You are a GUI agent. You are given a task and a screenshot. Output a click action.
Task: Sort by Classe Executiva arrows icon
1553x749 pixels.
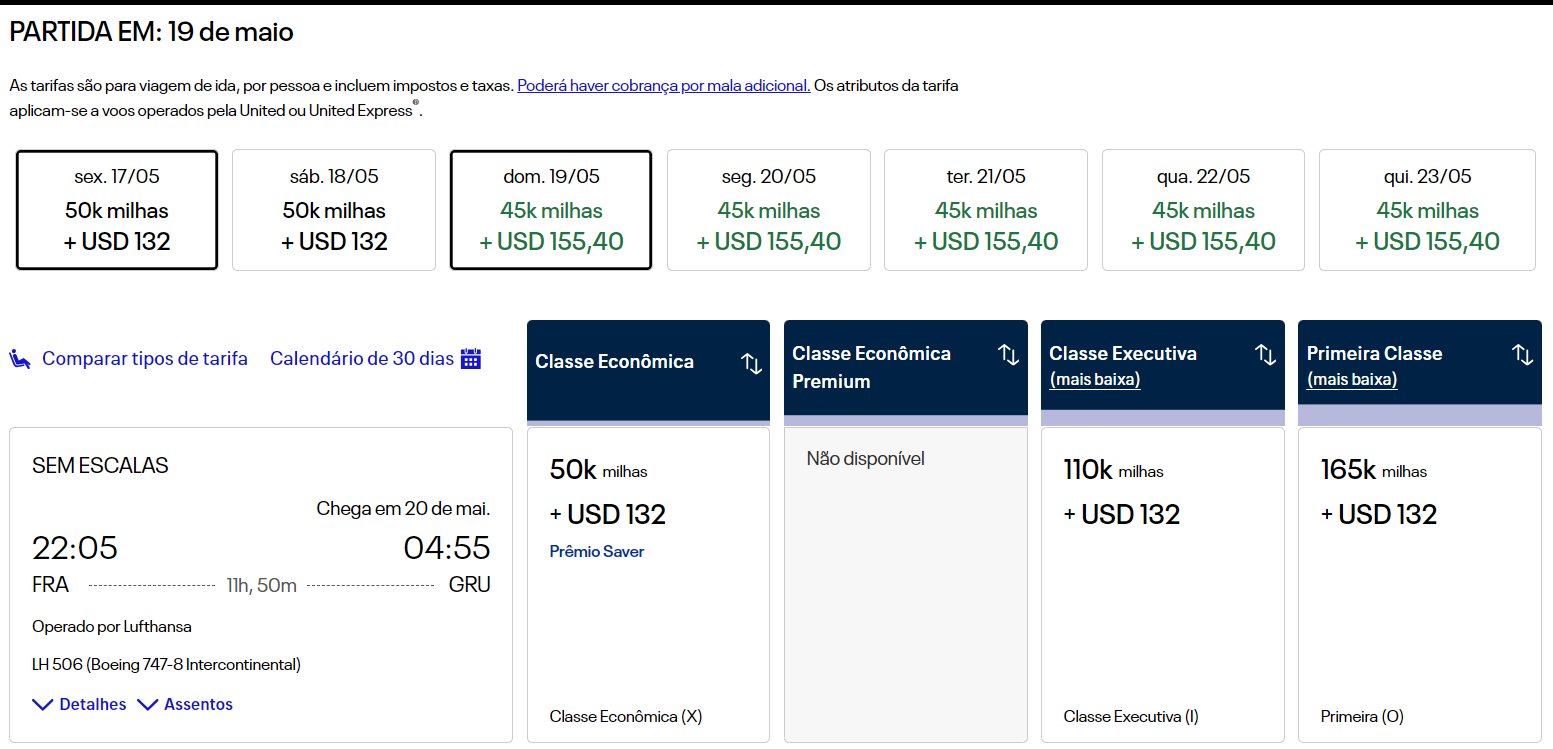click(1266, 354)
